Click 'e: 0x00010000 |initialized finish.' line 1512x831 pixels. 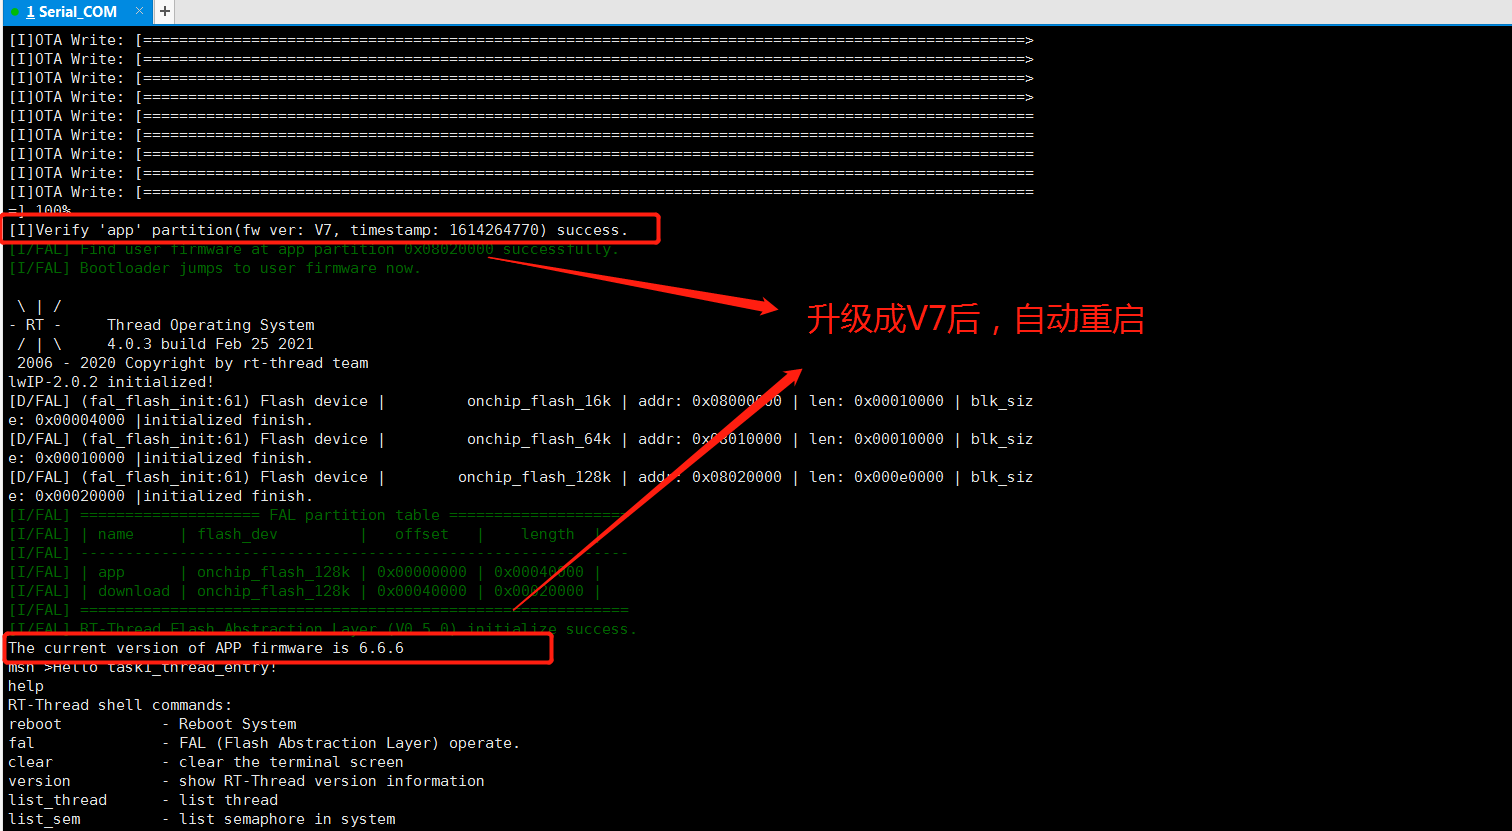tap(161, 458)
